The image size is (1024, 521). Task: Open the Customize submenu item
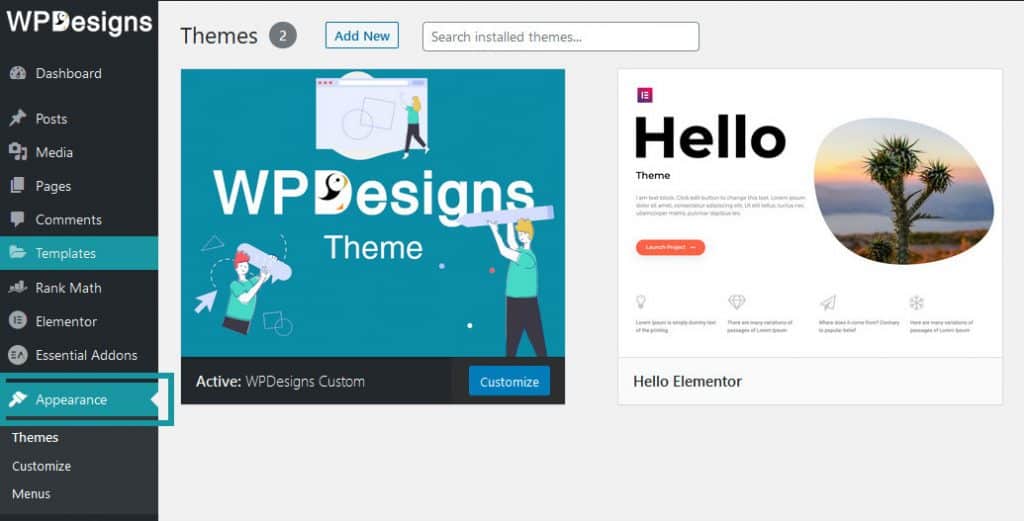[41, 466]
